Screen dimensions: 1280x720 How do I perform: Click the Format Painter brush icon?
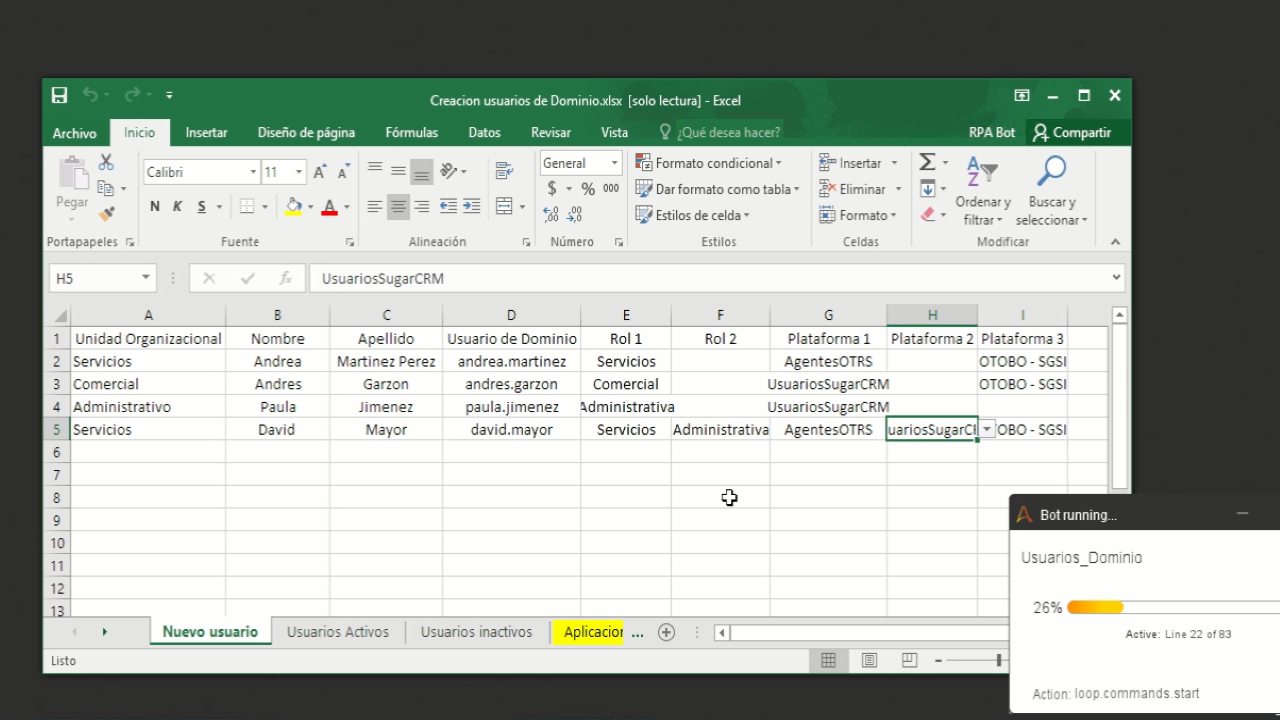tap(106, 213)
